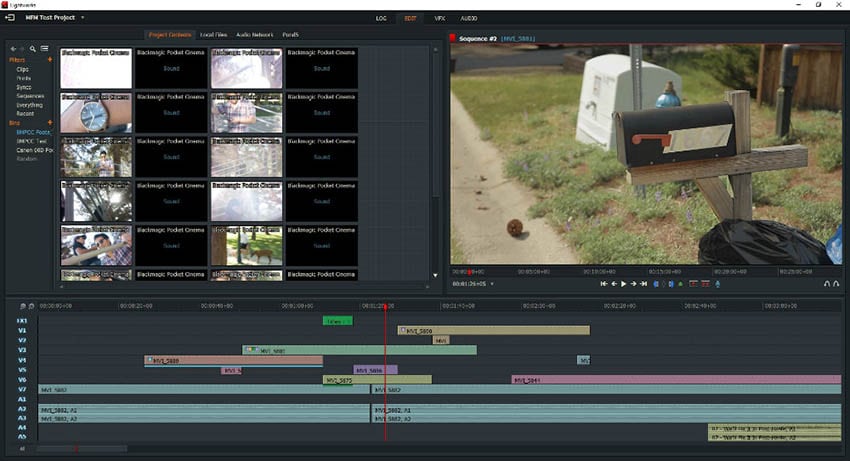Click the search magnifier in the bin panel

point(33,49)
